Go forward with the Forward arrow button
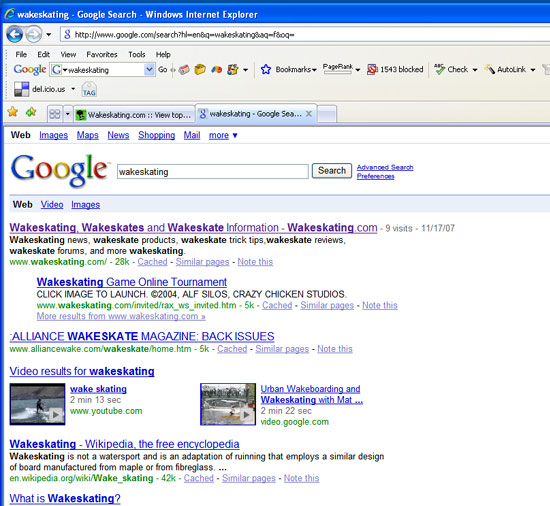The height and width of the screenshot is (506, 550). click(x=34, y=35)
